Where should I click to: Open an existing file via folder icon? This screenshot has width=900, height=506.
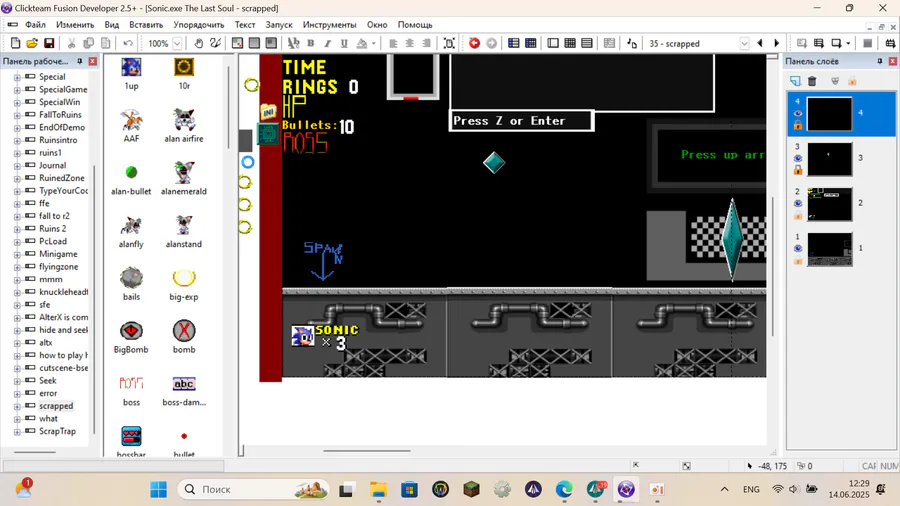pyautogui.click(x=32, y=44)
